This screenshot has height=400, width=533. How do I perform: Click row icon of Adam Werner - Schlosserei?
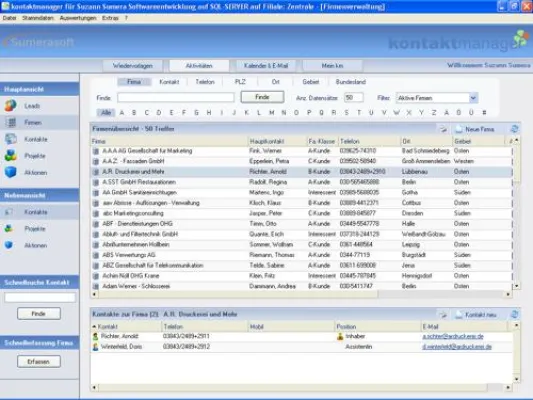pyautogui.click(x=96, y=286)
